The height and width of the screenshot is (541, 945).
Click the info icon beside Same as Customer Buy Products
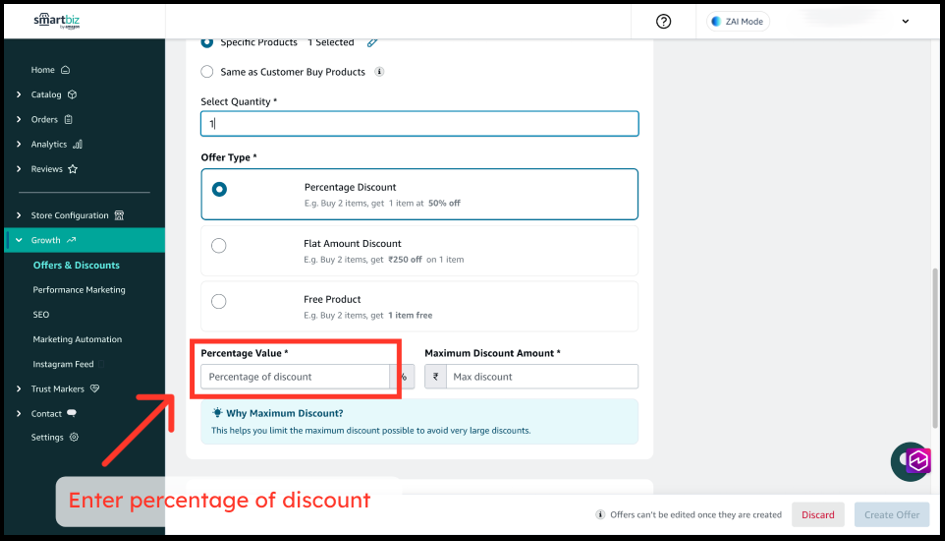(379, 72)
